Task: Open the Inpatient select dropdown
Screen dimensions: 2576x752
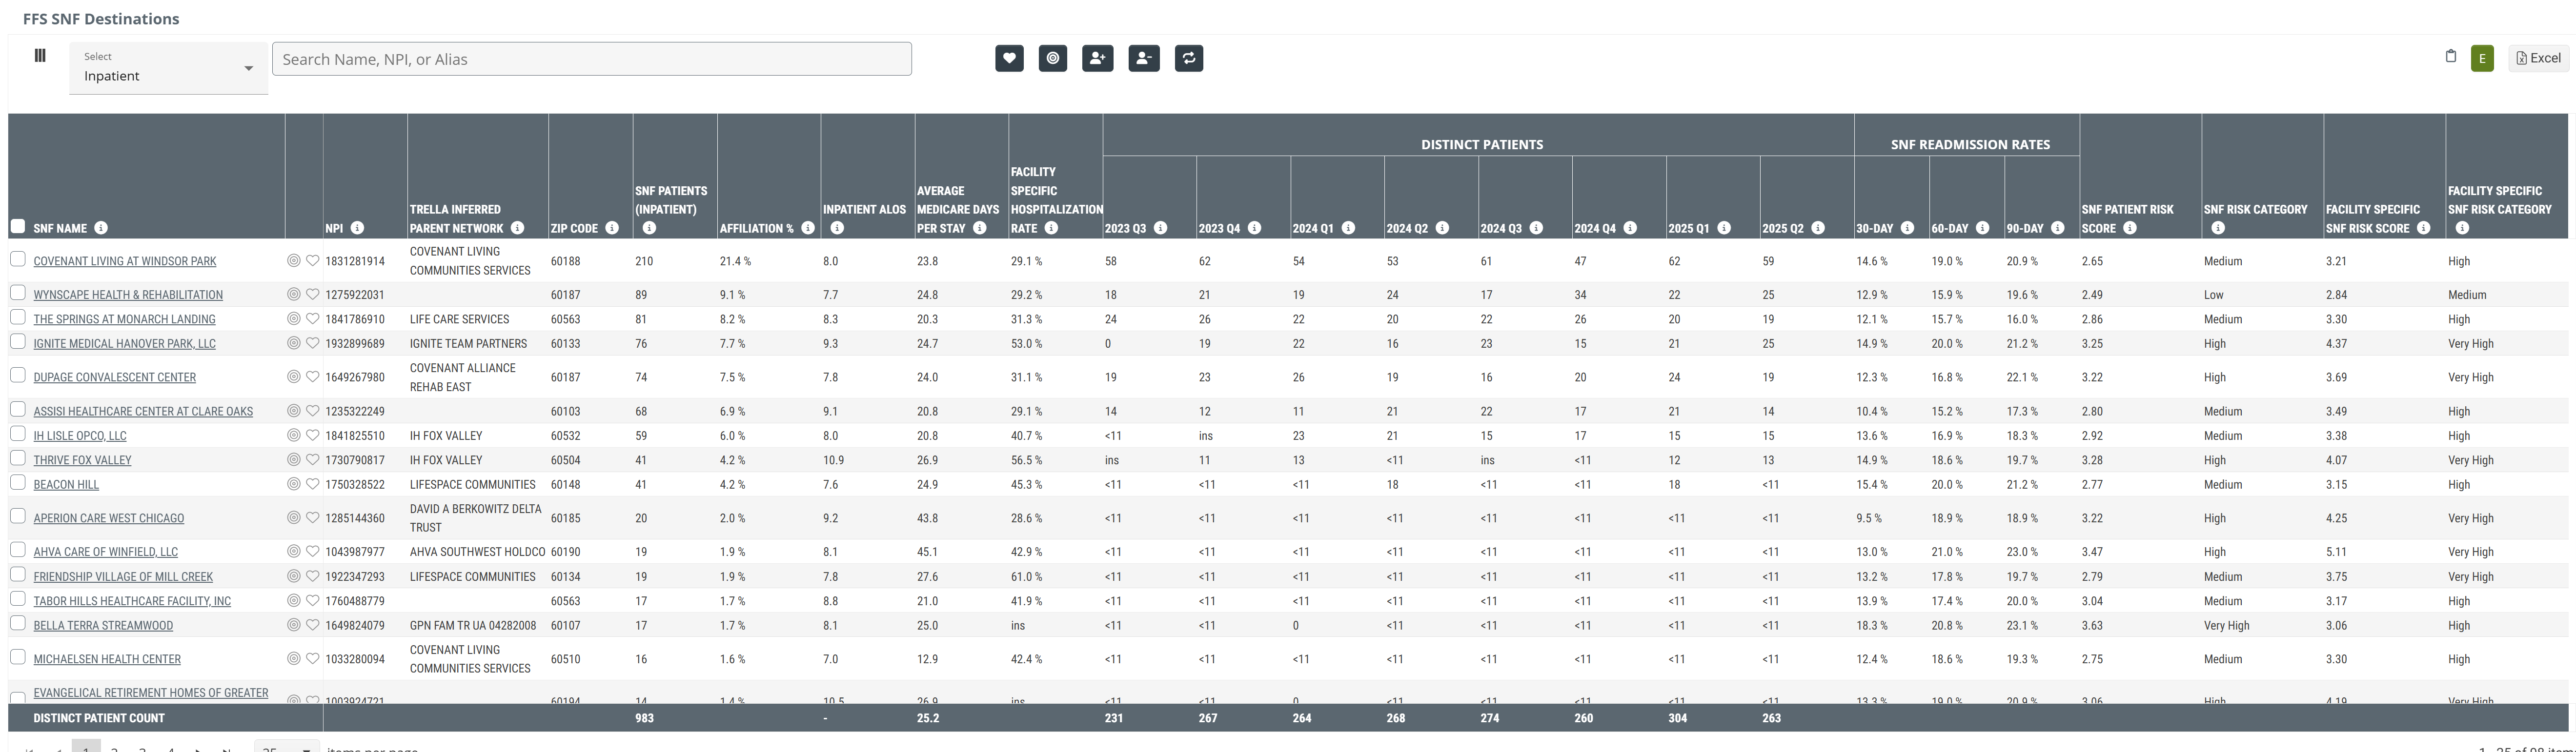Action: pyautogui.click(x=168, y=68)
